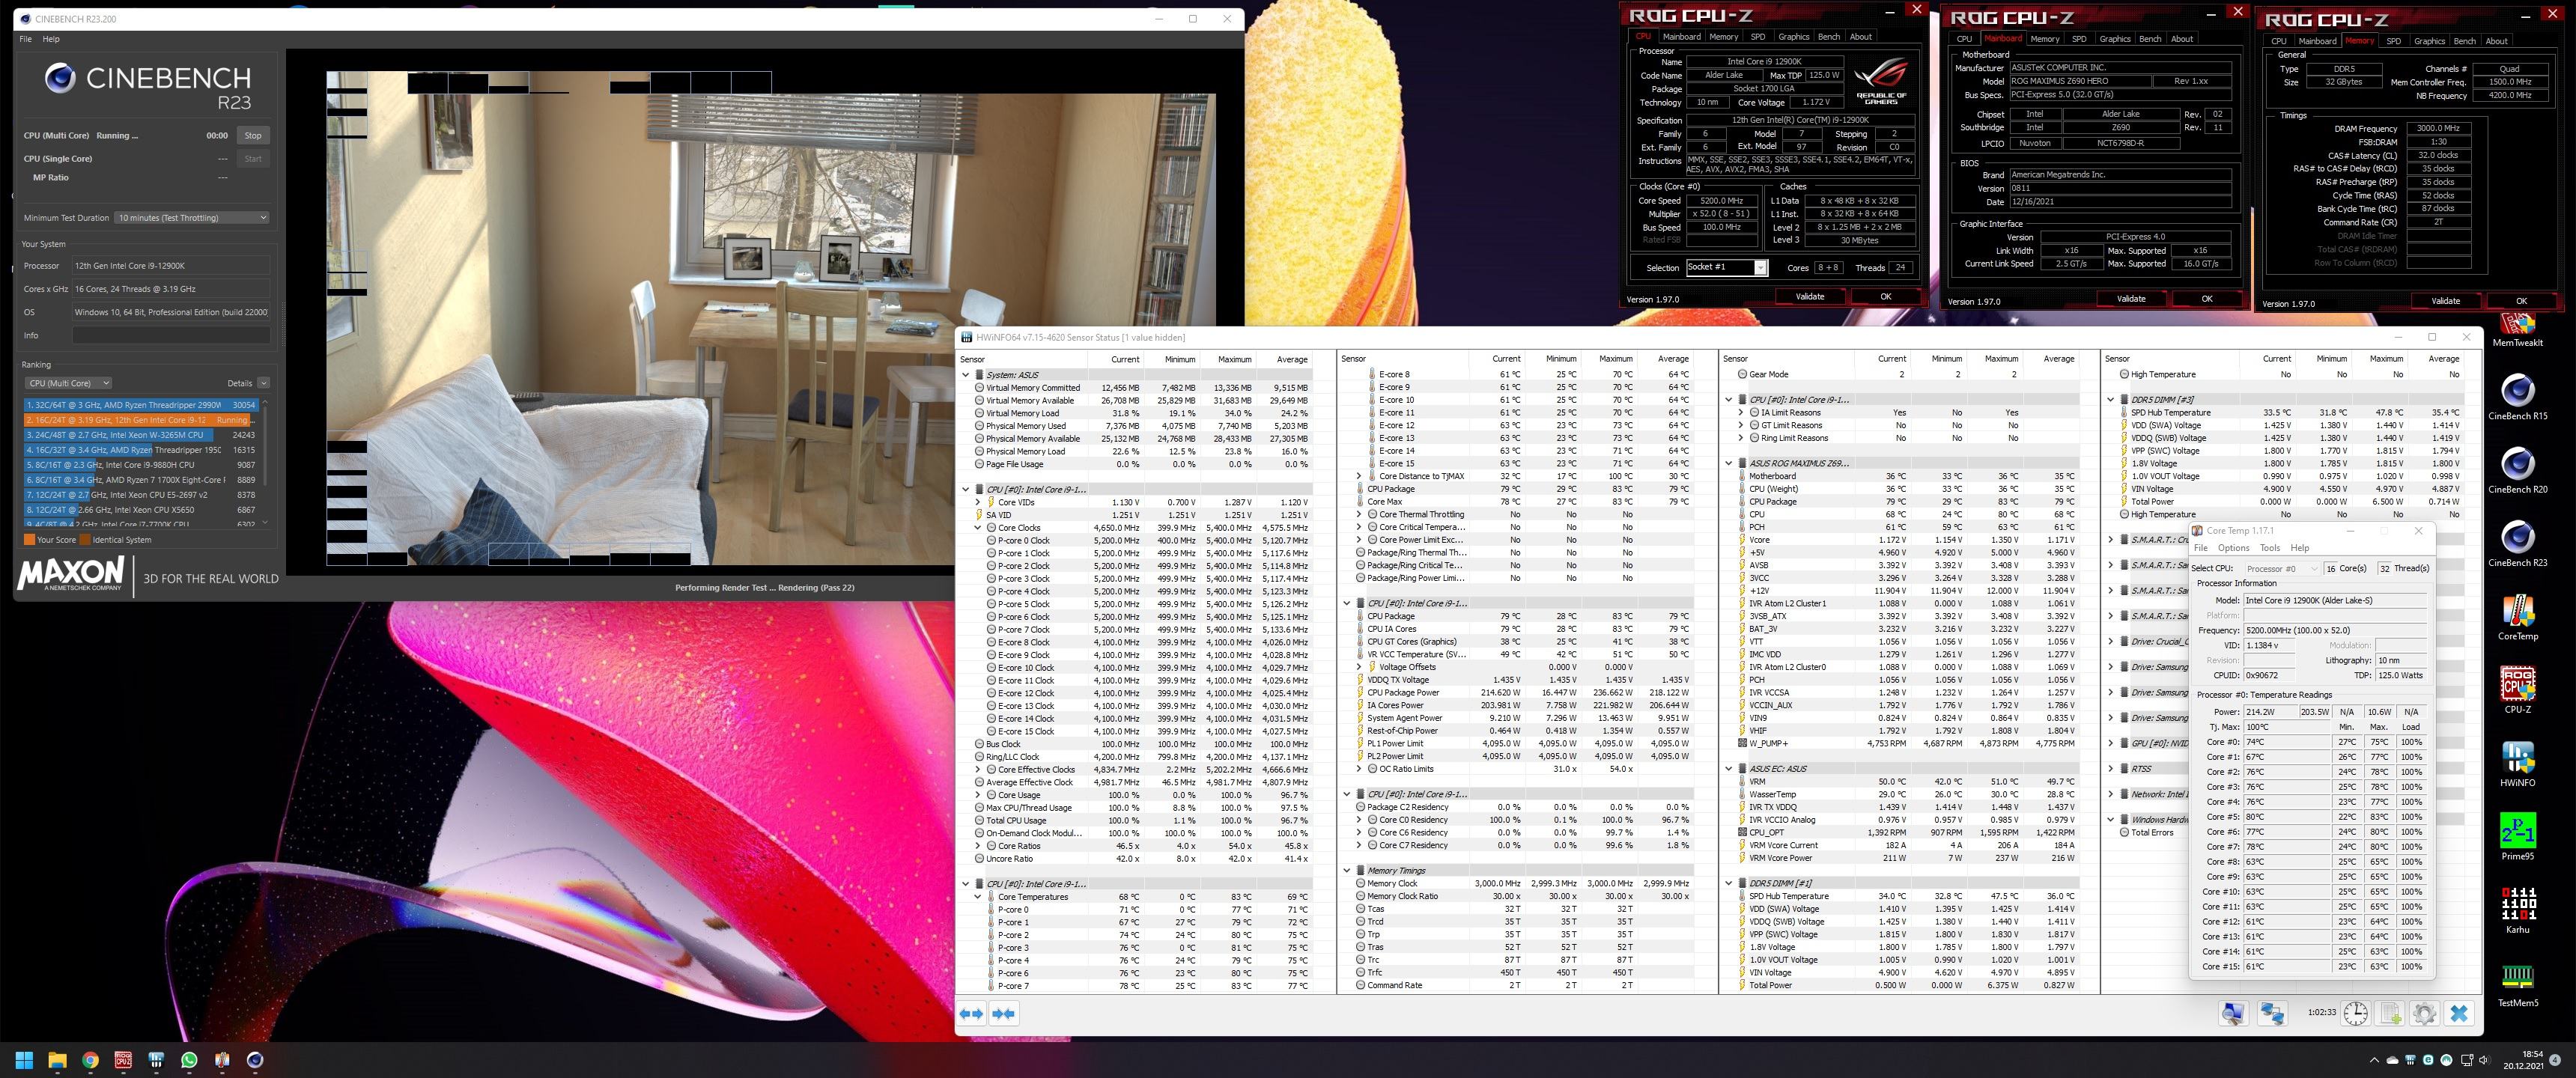Open Cinebench Minimum Test Duration dropdown
Screen dimensions: 2576x1078
(192, 218)
